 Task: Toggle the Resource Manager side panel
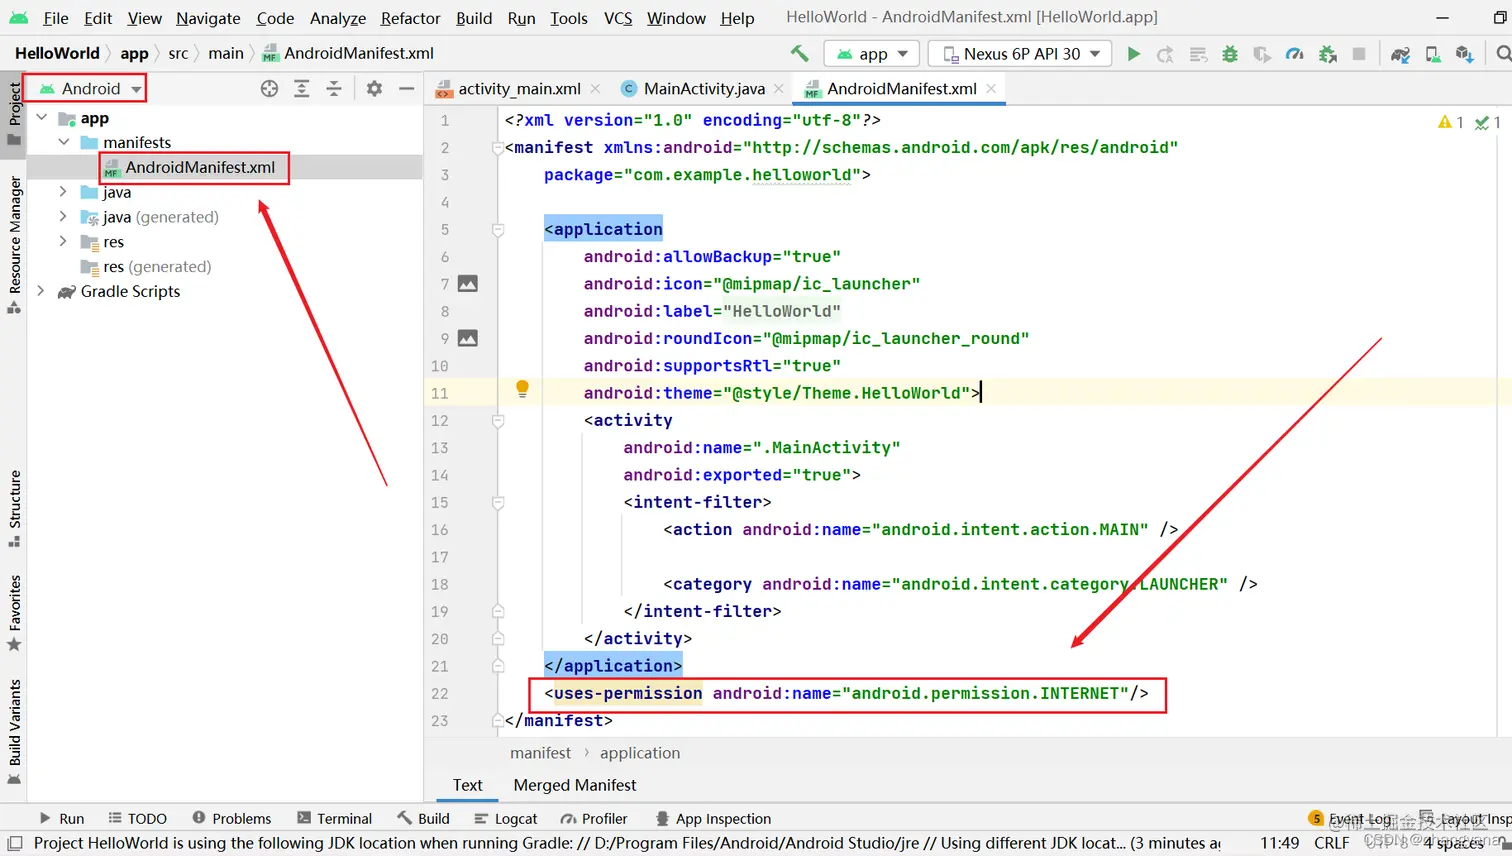14,243
